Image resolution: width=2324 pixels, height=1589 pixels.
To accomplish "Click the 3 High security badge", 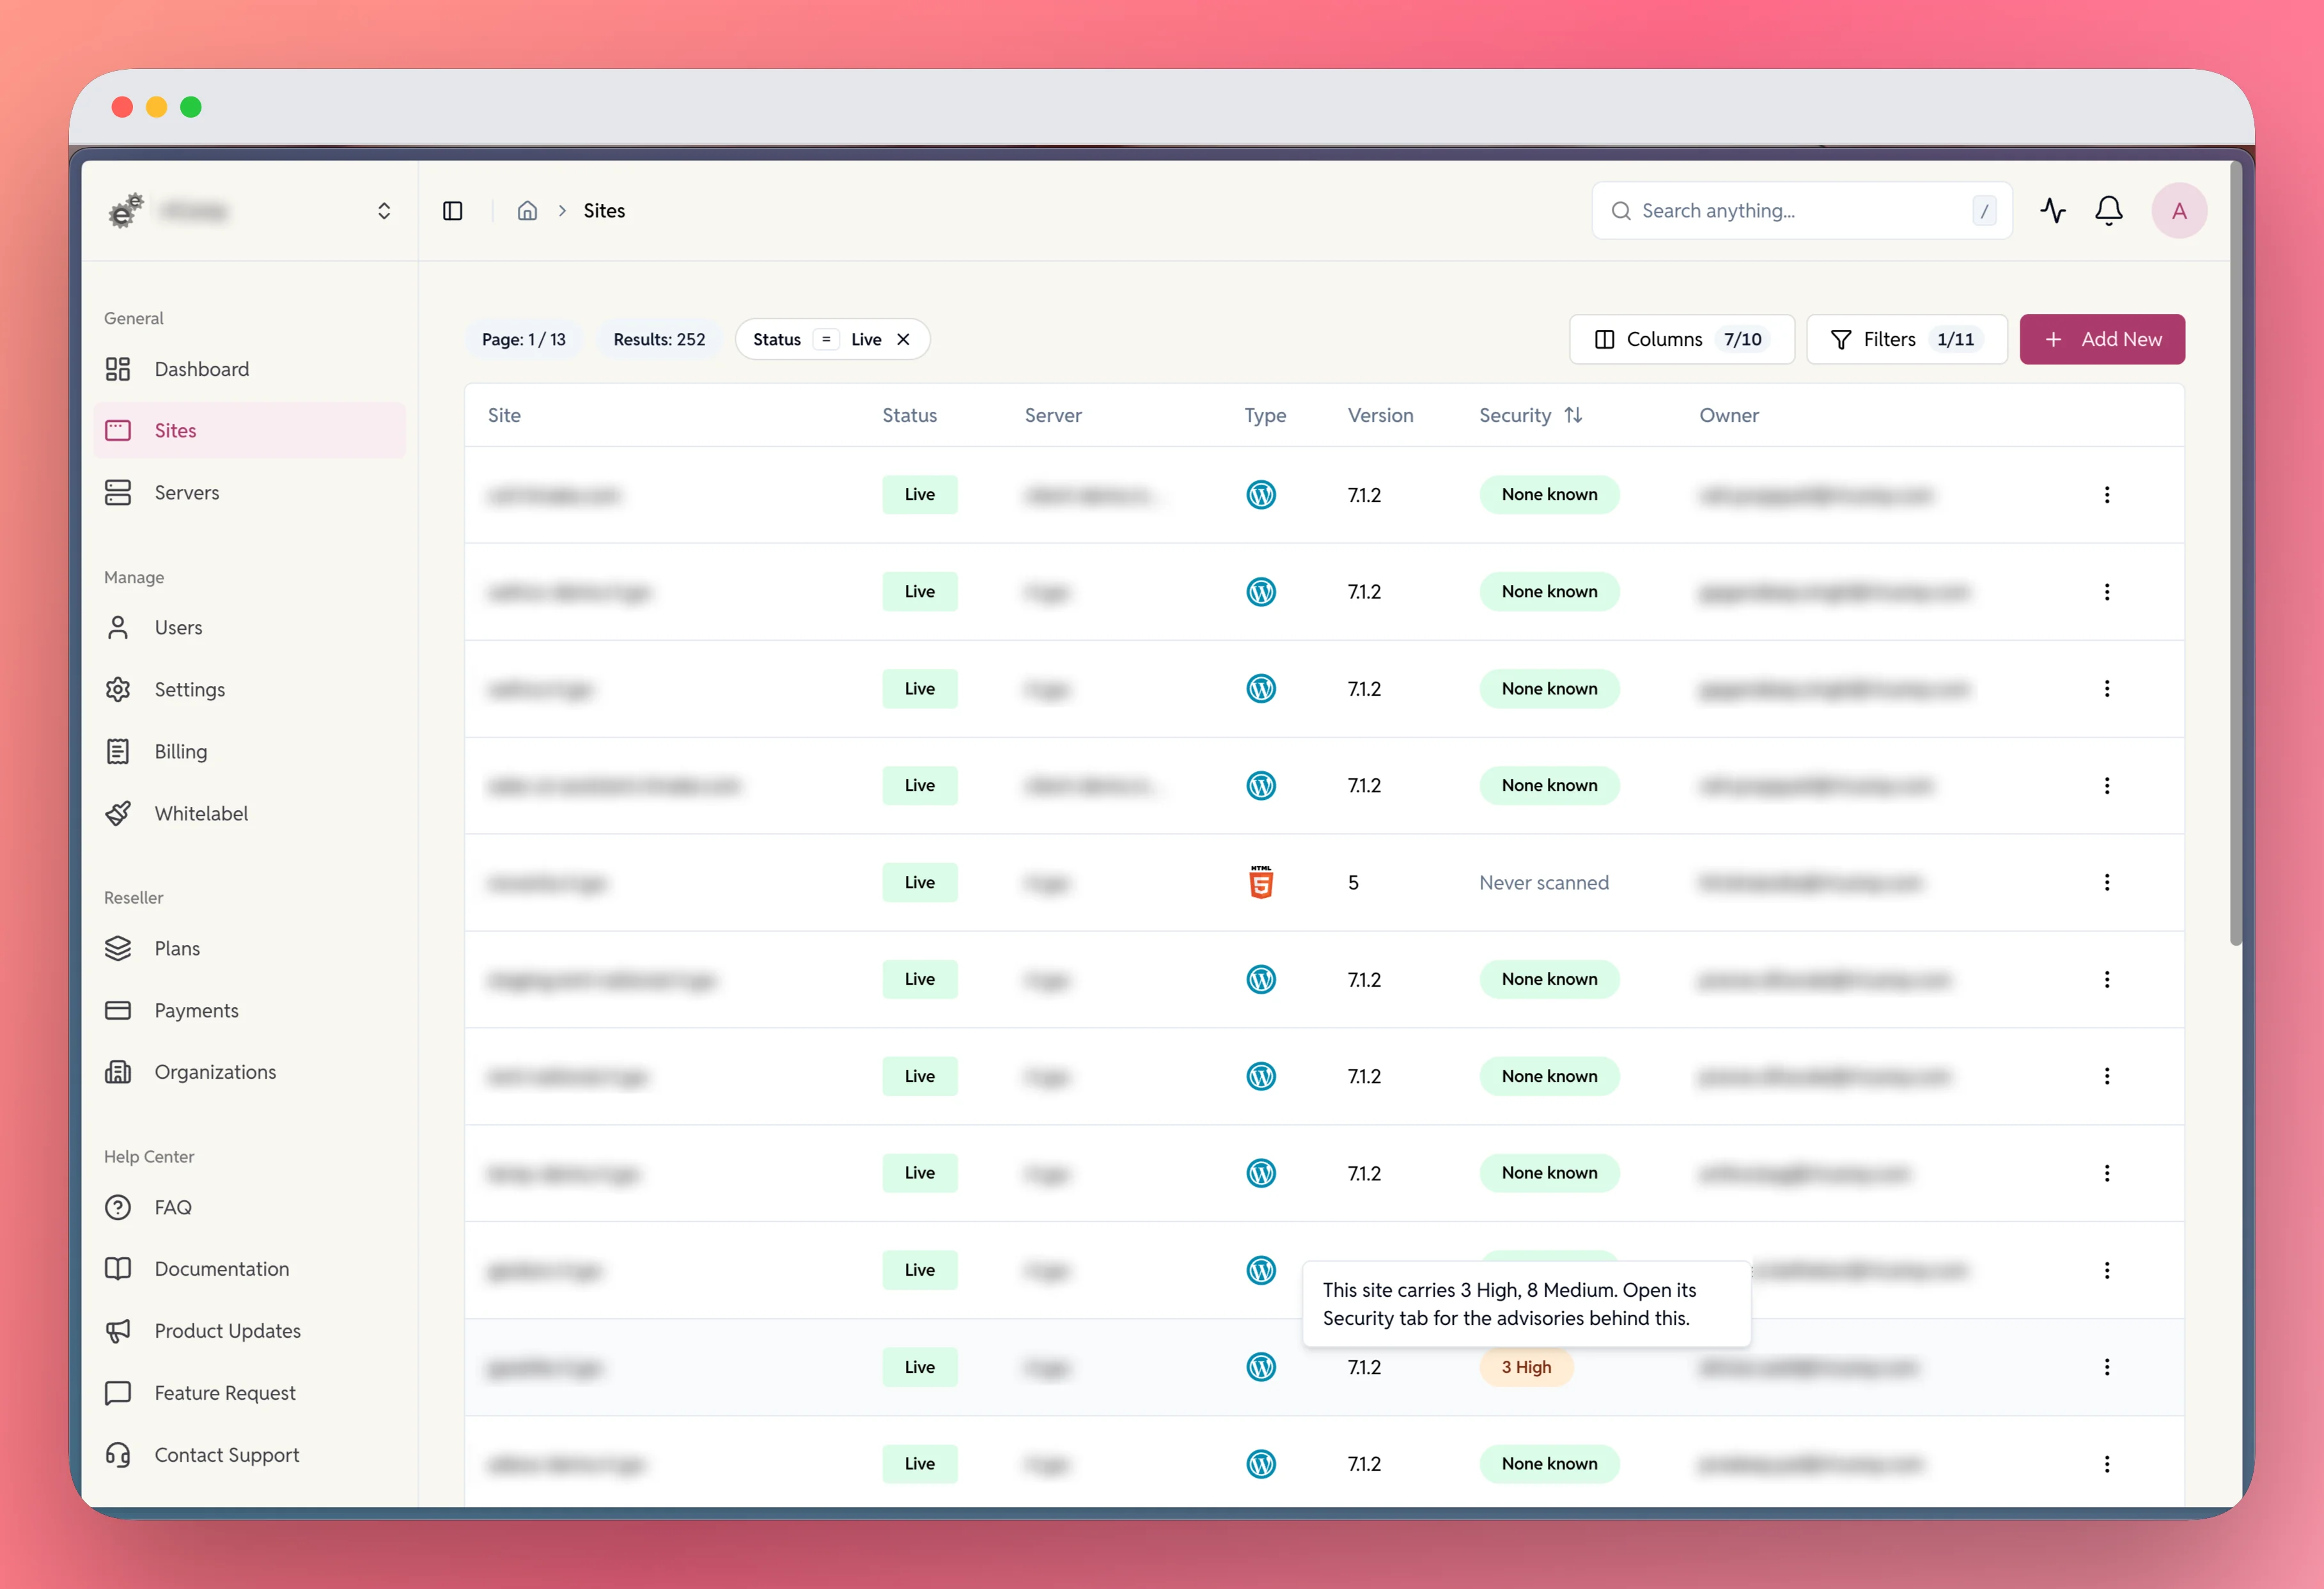I will (x=1526, y=1367).
